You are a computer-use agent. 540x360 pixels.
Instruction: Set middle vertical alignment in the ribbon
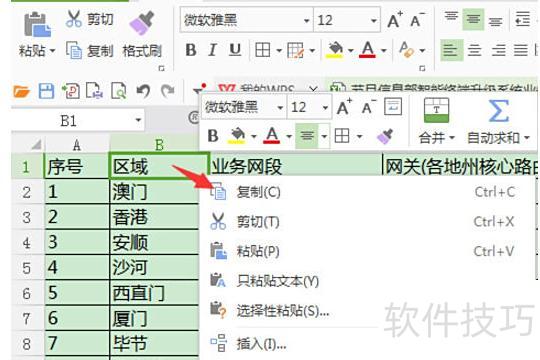point(473,19)
